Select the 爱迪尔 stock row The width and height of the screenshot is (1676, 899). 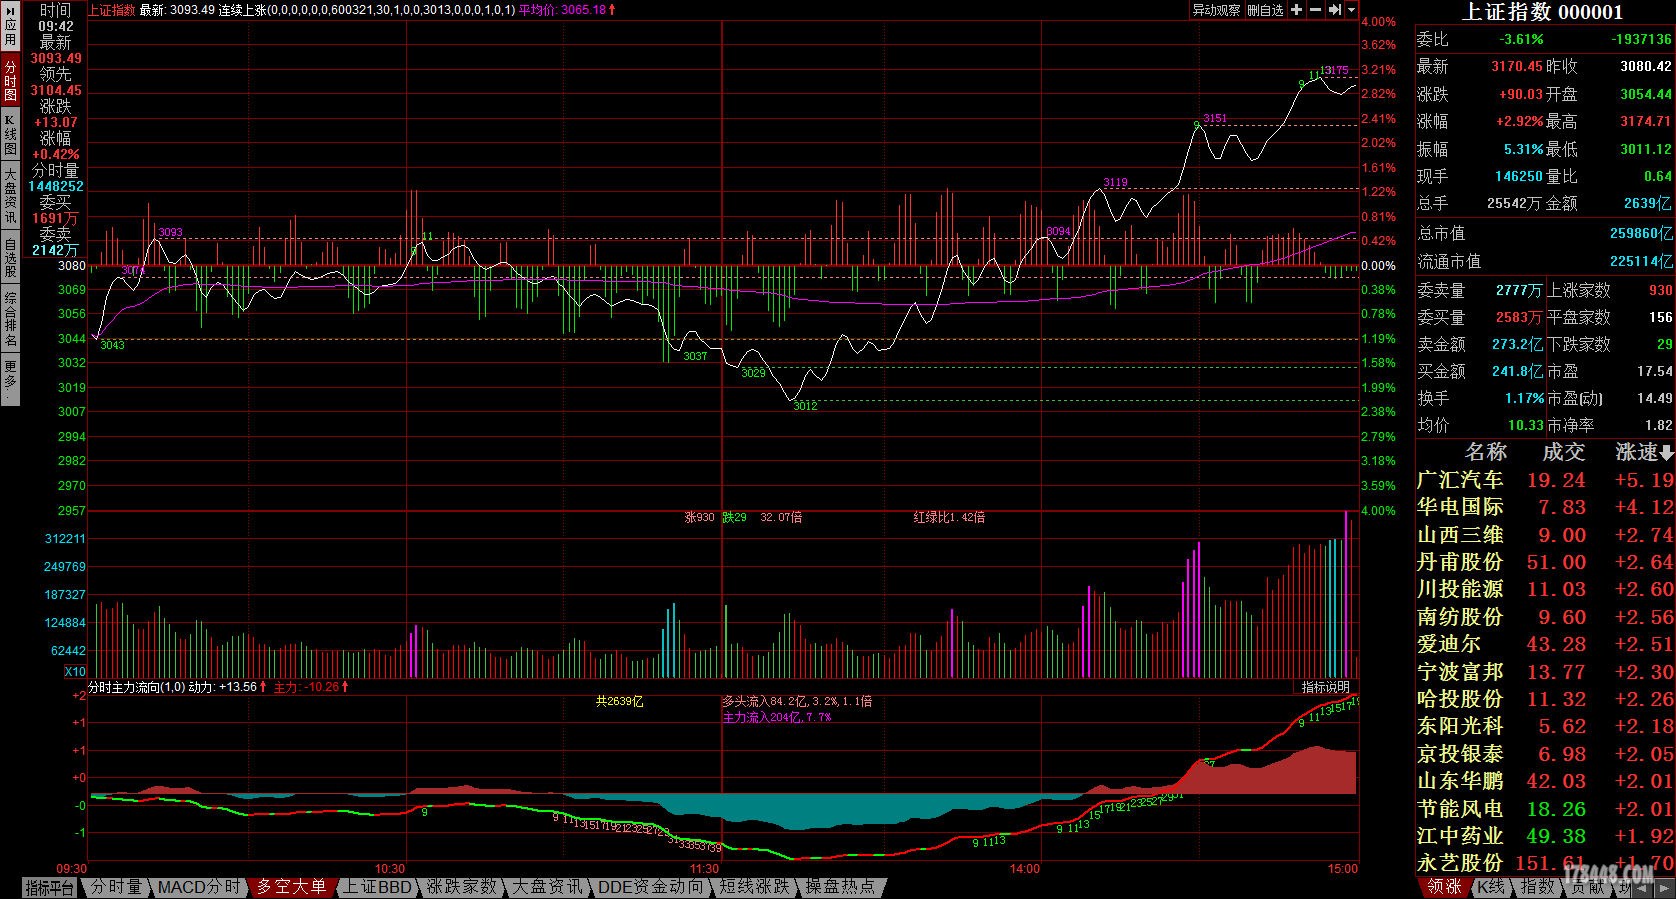click(x=1546, y=644)
